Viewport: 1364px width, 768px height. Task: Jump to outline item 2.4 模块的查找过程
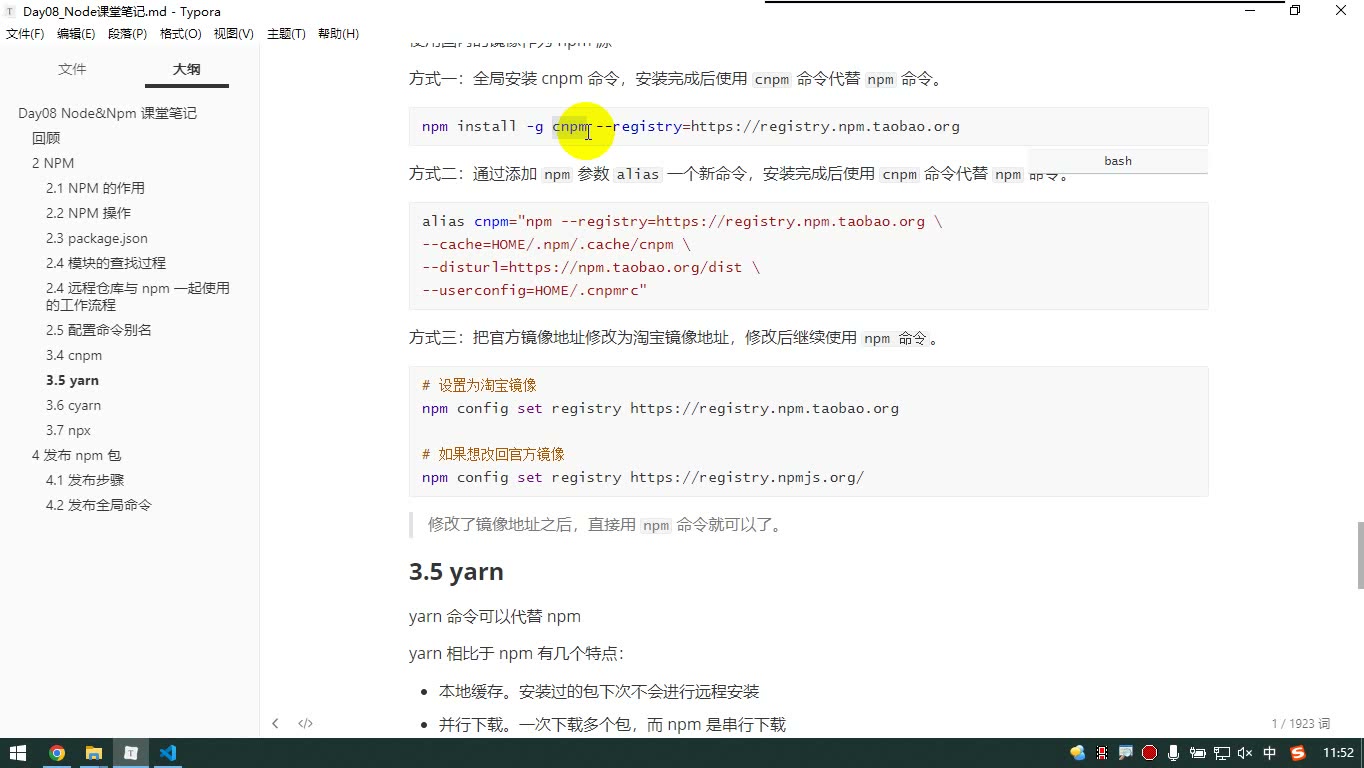(x=106, y=263)
